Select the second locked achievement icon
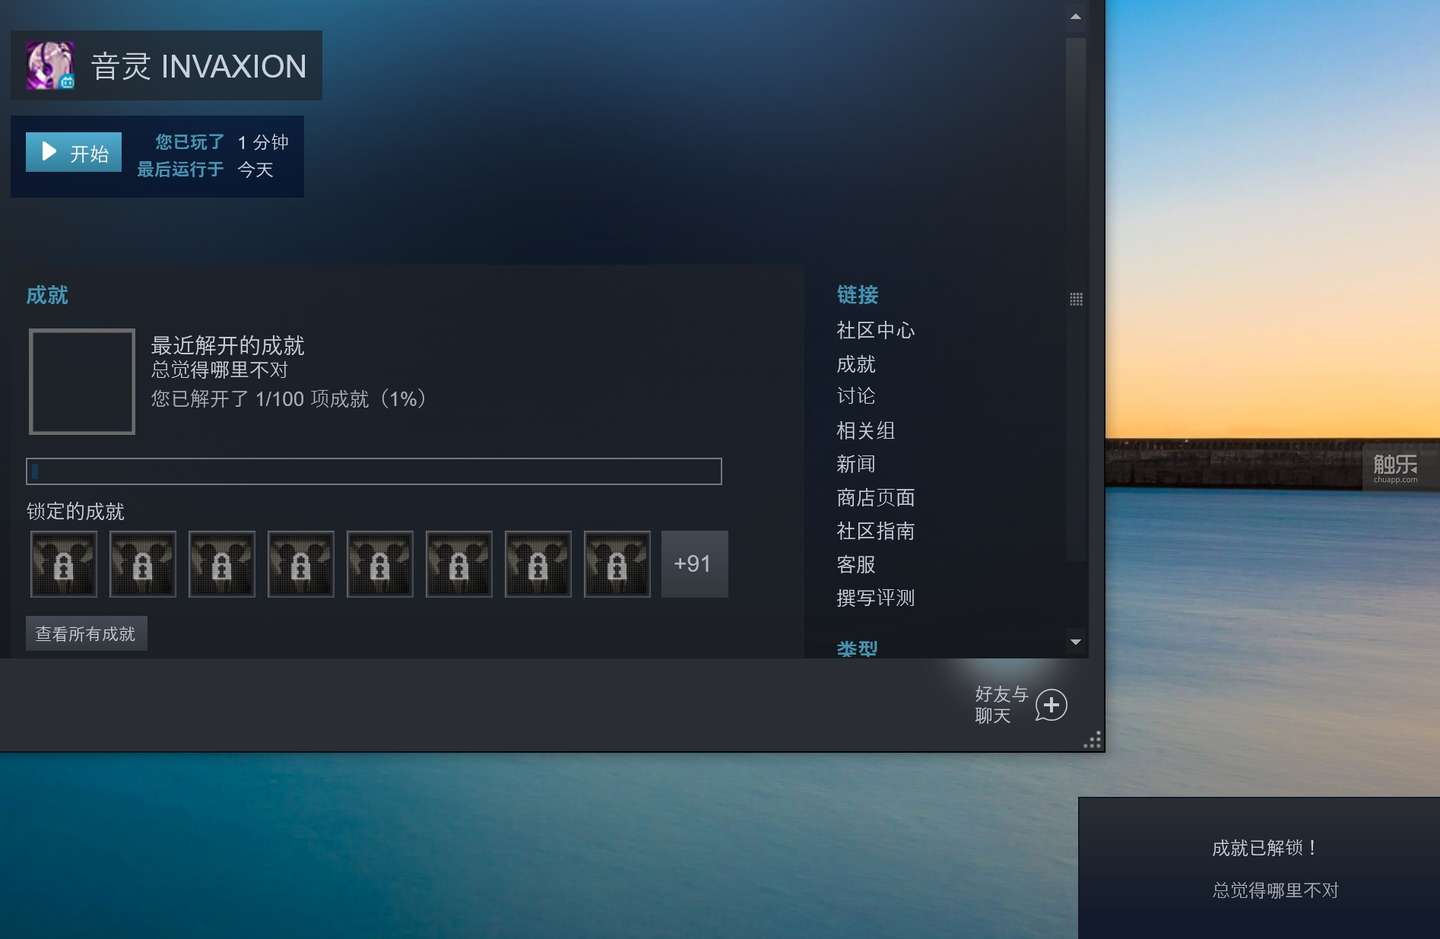Screen dimensions: 1440x939 click(x=142, y=564)
